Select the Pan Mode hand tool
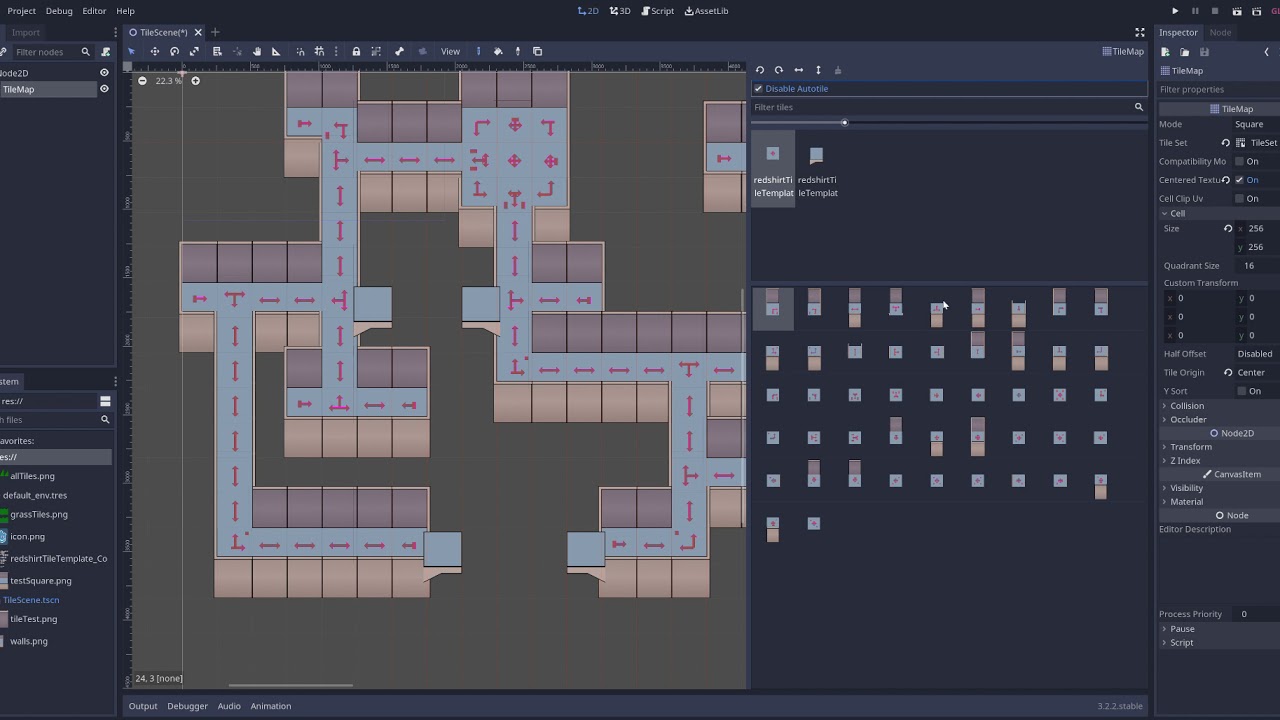 (257, 51)
